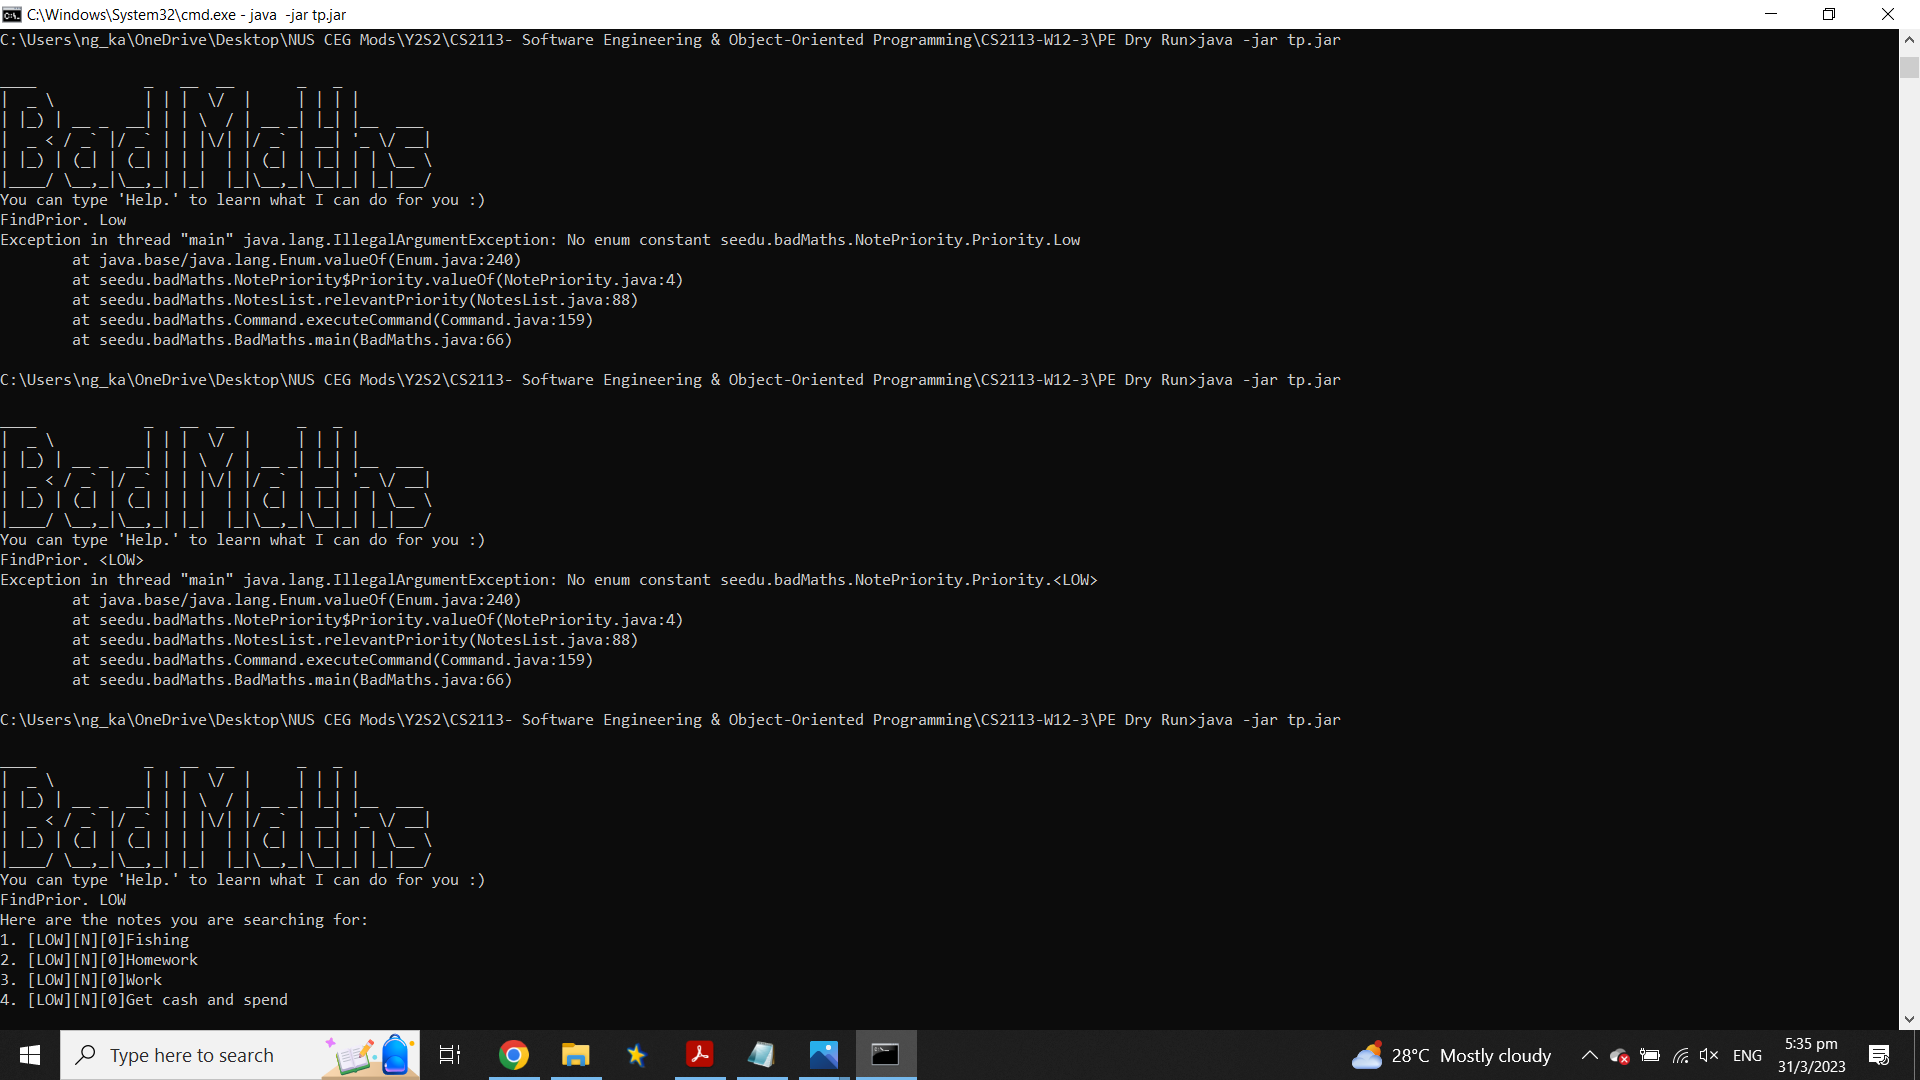The width and height of the screenshot is (1920, 1080).
Task: Close the cmd.exe window
Action: click(x=1888, y=14)
